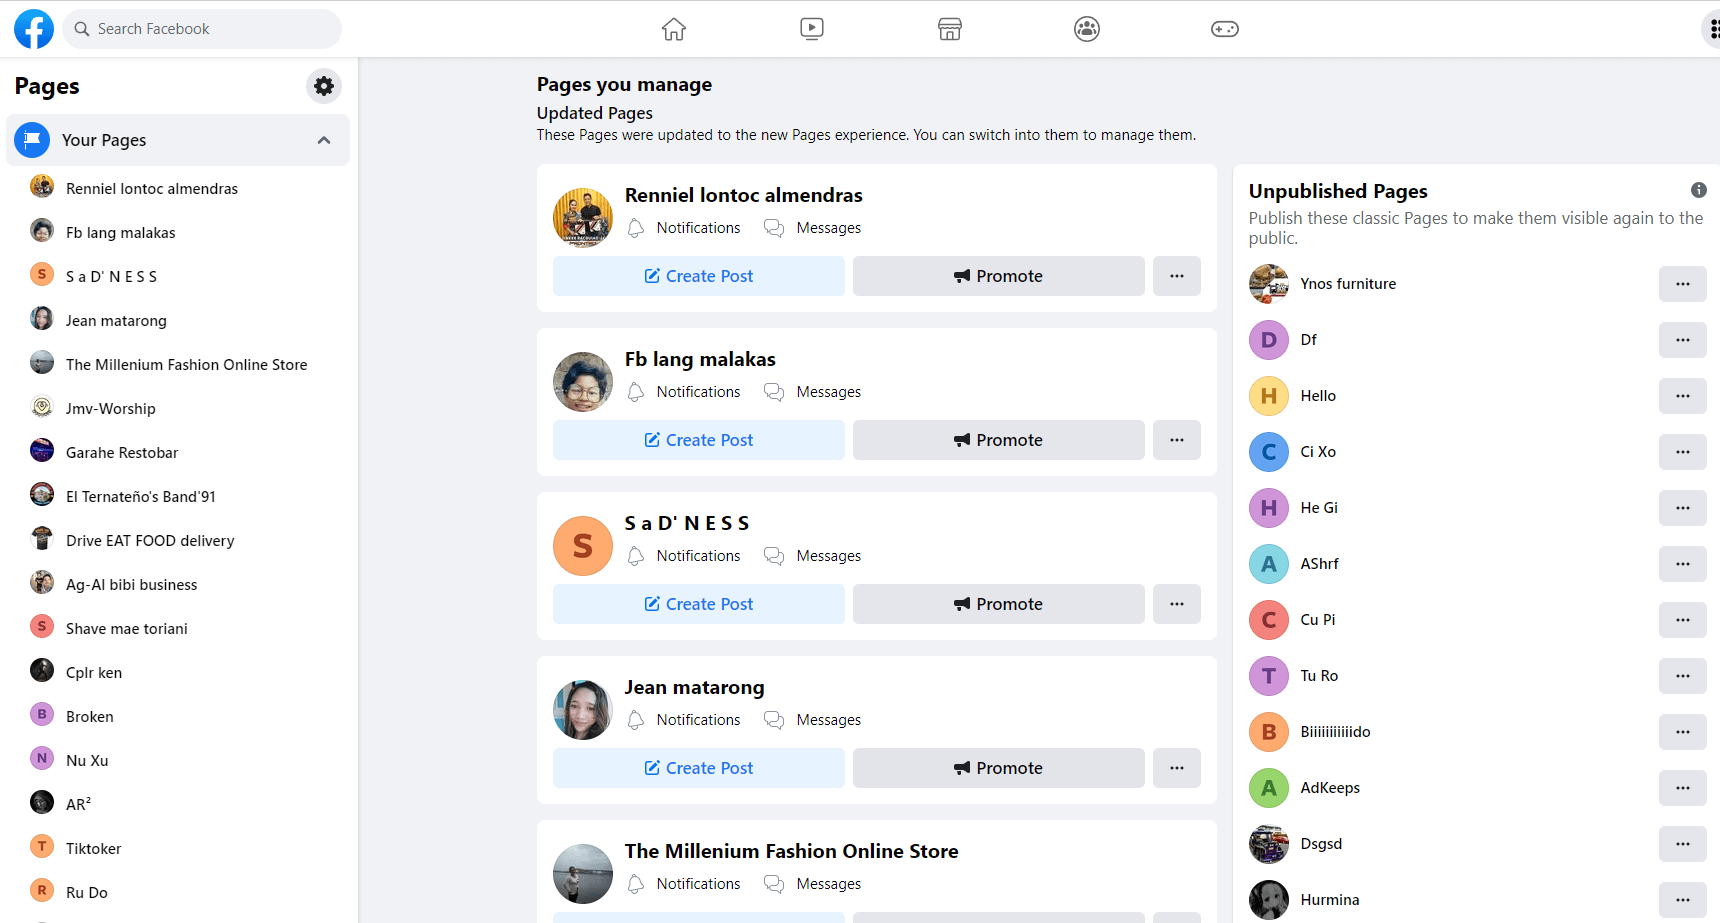Screen dimensions: 1720x923
Task: Open more options for Hello page
Action: point(1683,396)
